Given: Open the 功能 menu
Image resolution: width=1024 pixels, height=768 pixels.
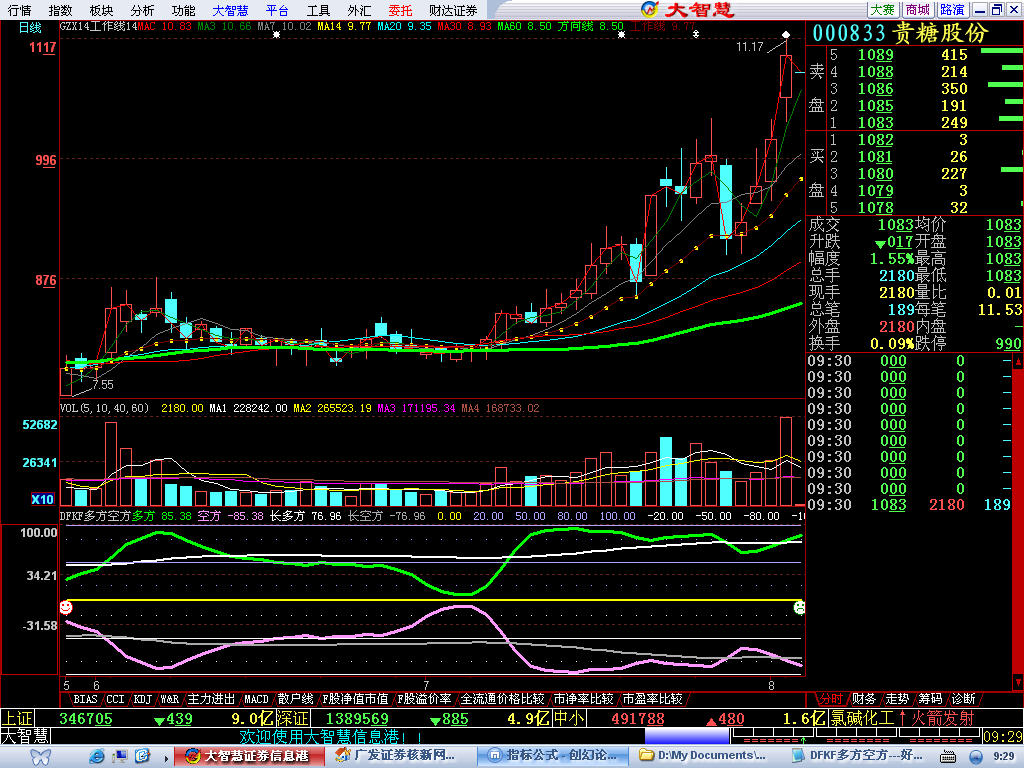Looking at the screenshot, I should click(x=184, y=10).
